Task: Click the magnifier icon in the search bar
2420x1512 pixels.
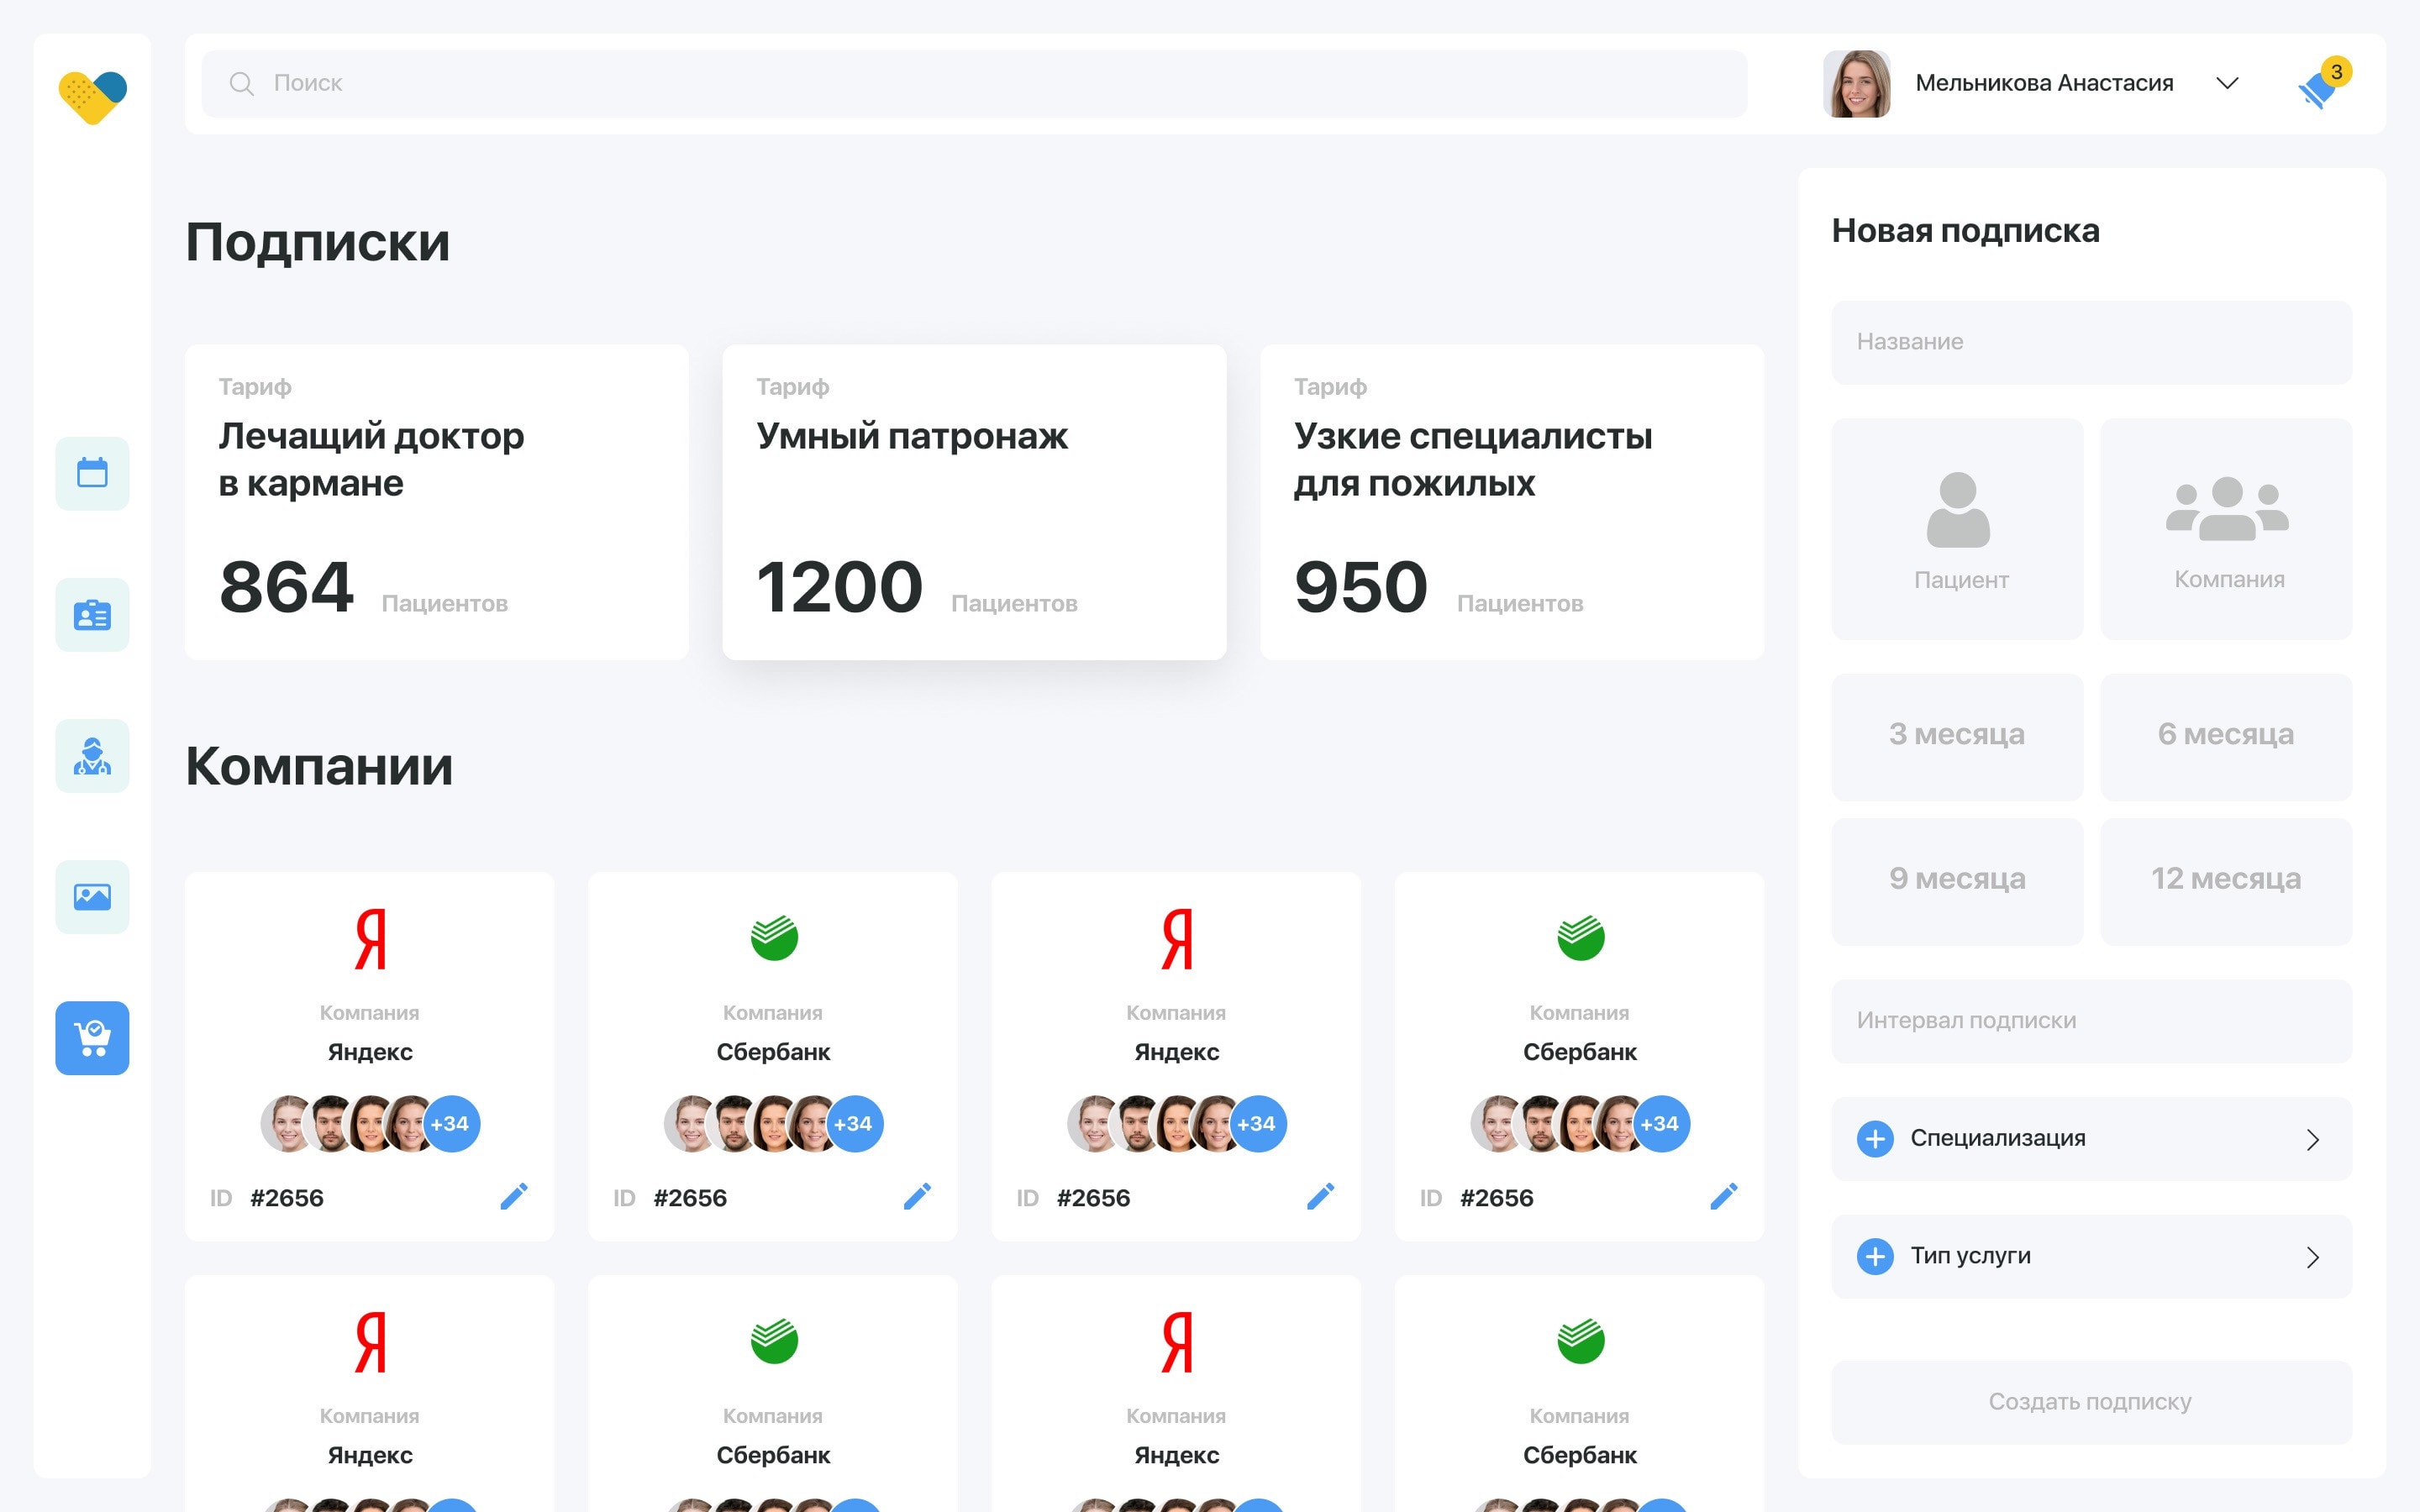Action: (x=241, y=83)
